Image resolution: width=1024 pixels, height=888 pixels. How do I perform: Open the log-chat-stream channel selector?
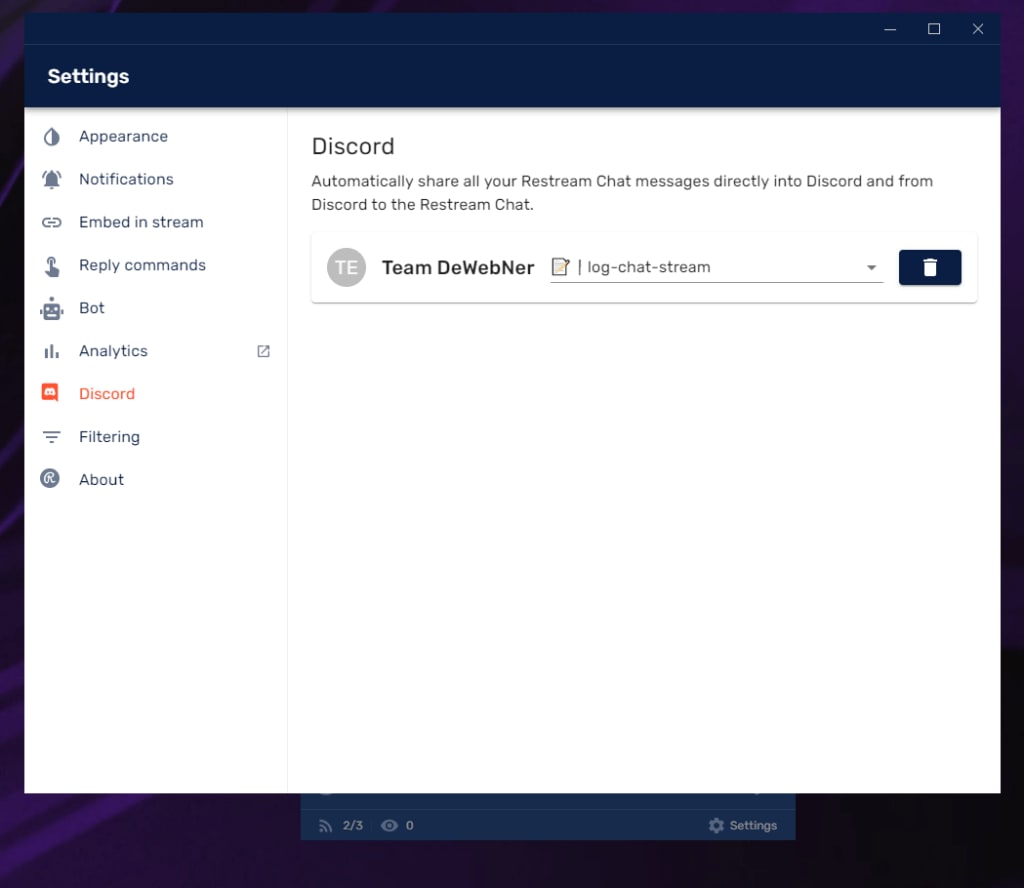pyautogui.click(x=716, y=267)
